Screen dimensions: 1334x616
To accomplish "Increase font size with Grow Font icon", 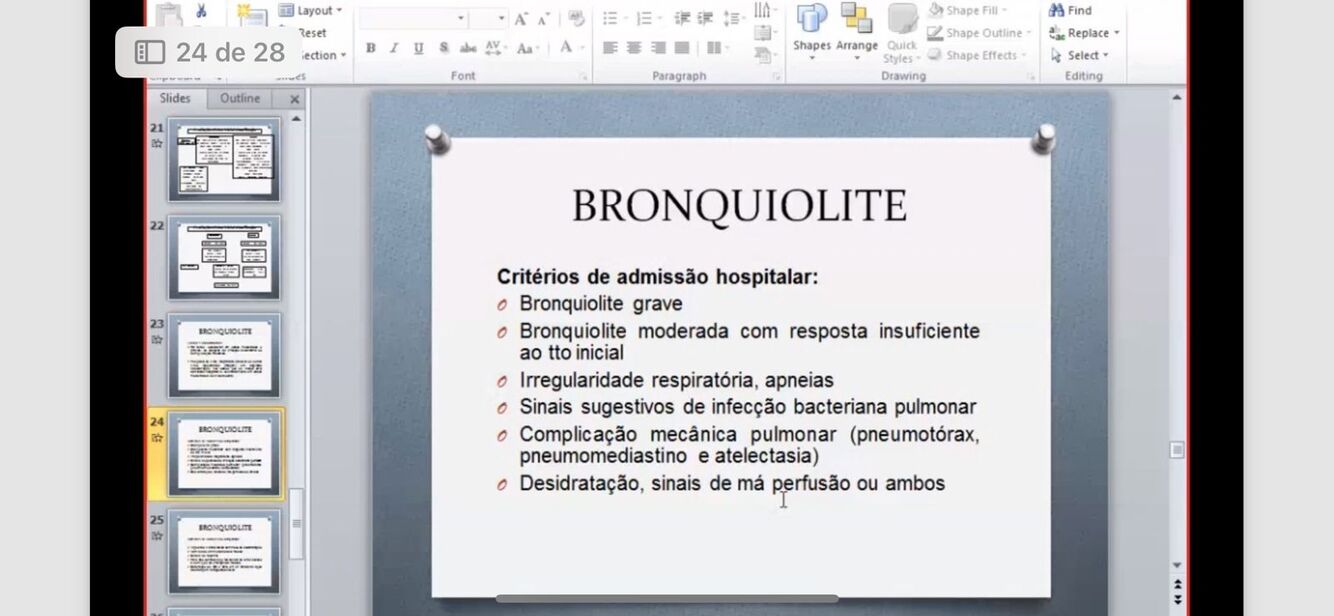I will pyautogui.click(x=521, y=19).
